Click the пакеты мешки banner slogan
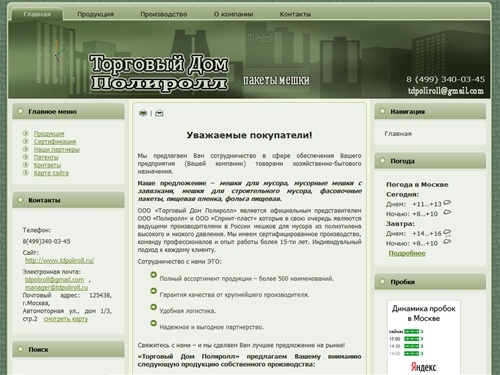 pyautogui.click(x=276, y=80)
